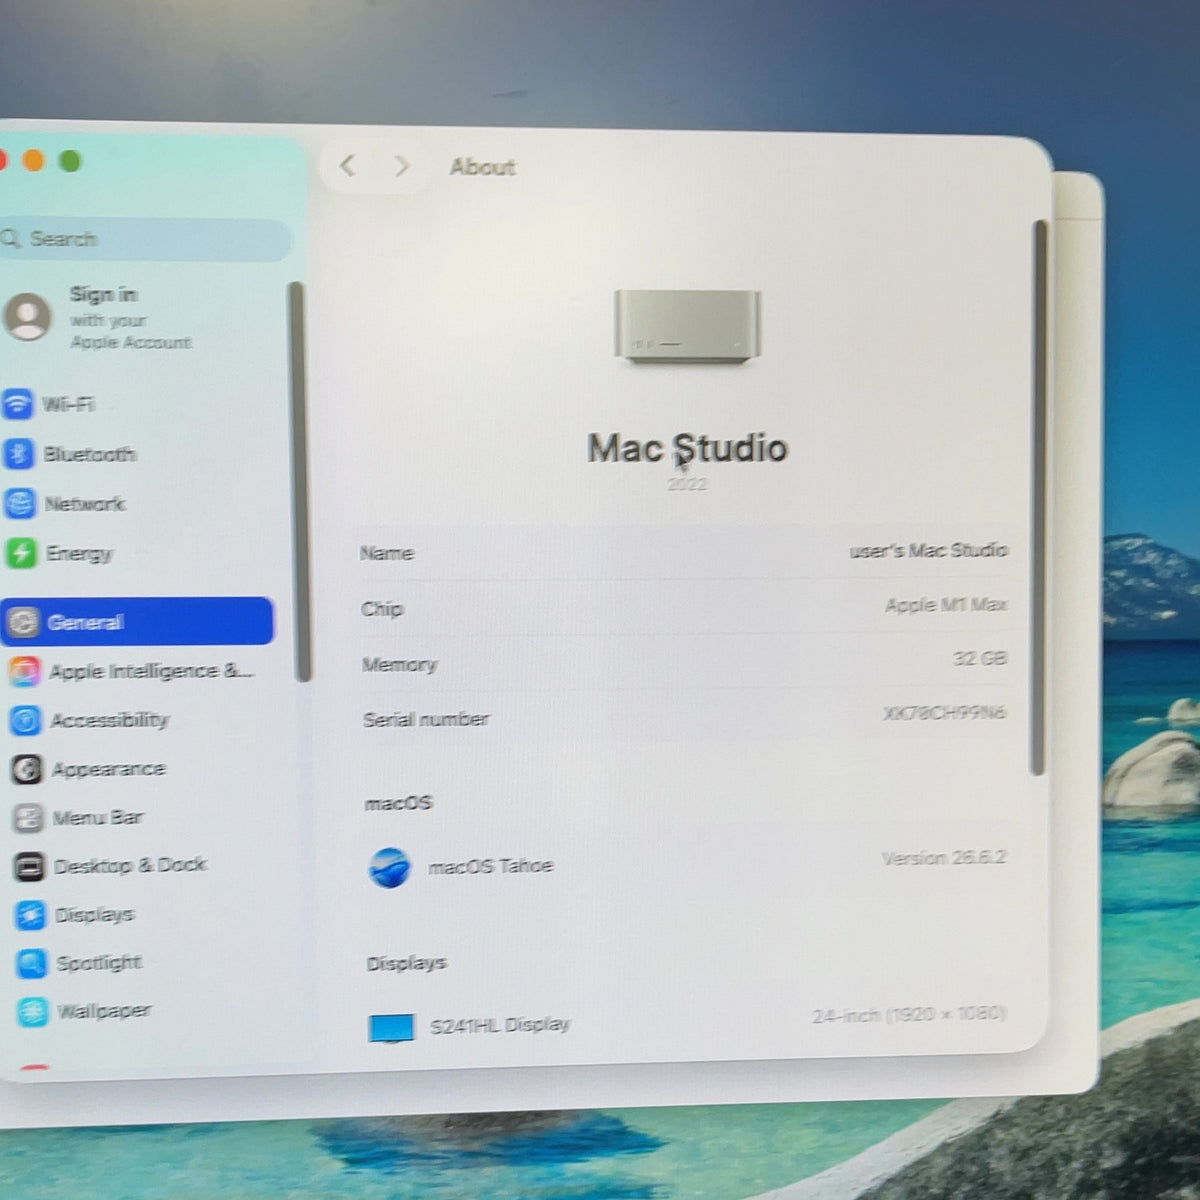Select Wi-Fi label in sidebar
The height and width of the screenshot is (1200, 1200).
68,404
